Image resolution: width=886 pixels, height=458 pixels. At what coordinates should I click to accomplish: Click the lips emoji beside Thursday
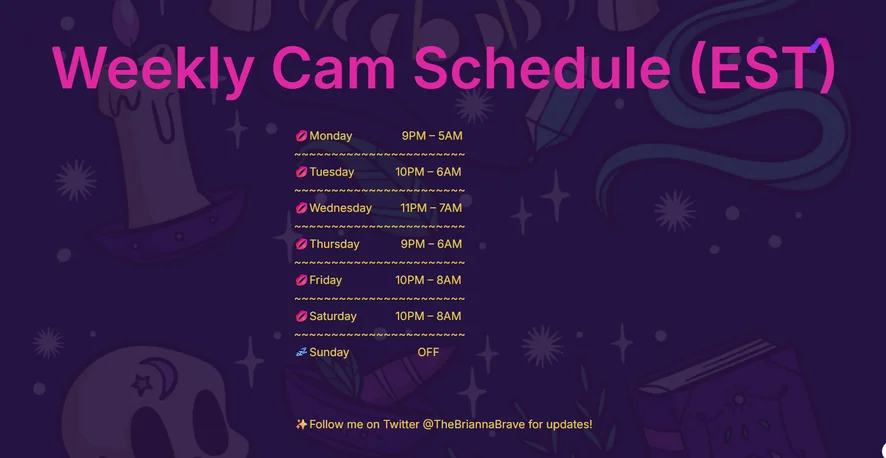tap(301, 244)
